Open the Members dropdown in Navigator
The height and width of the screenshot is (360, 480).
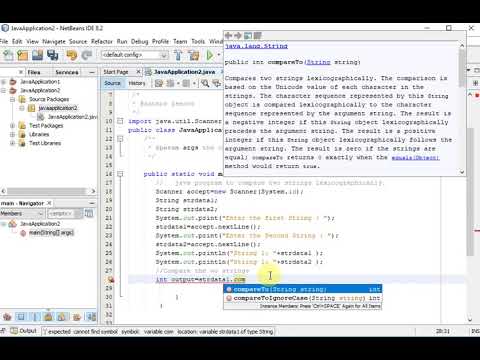pos(22,213)
